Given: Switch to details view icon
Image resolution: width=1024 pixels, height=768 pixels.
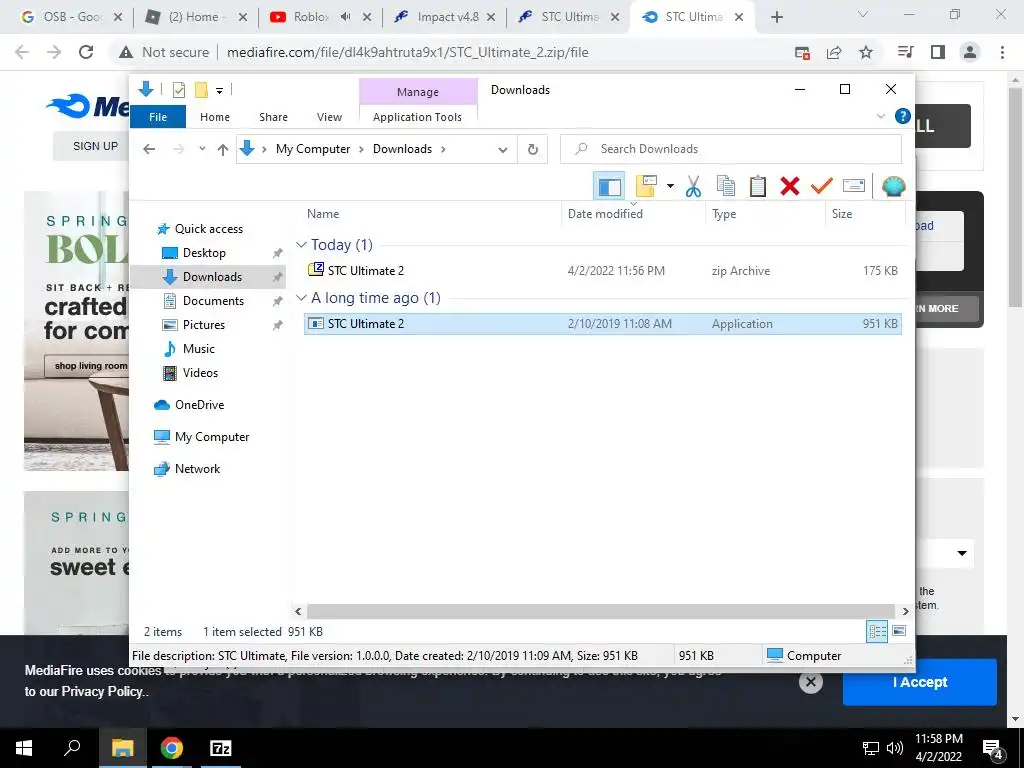Looking at the screenshot, I should (878, 631).
